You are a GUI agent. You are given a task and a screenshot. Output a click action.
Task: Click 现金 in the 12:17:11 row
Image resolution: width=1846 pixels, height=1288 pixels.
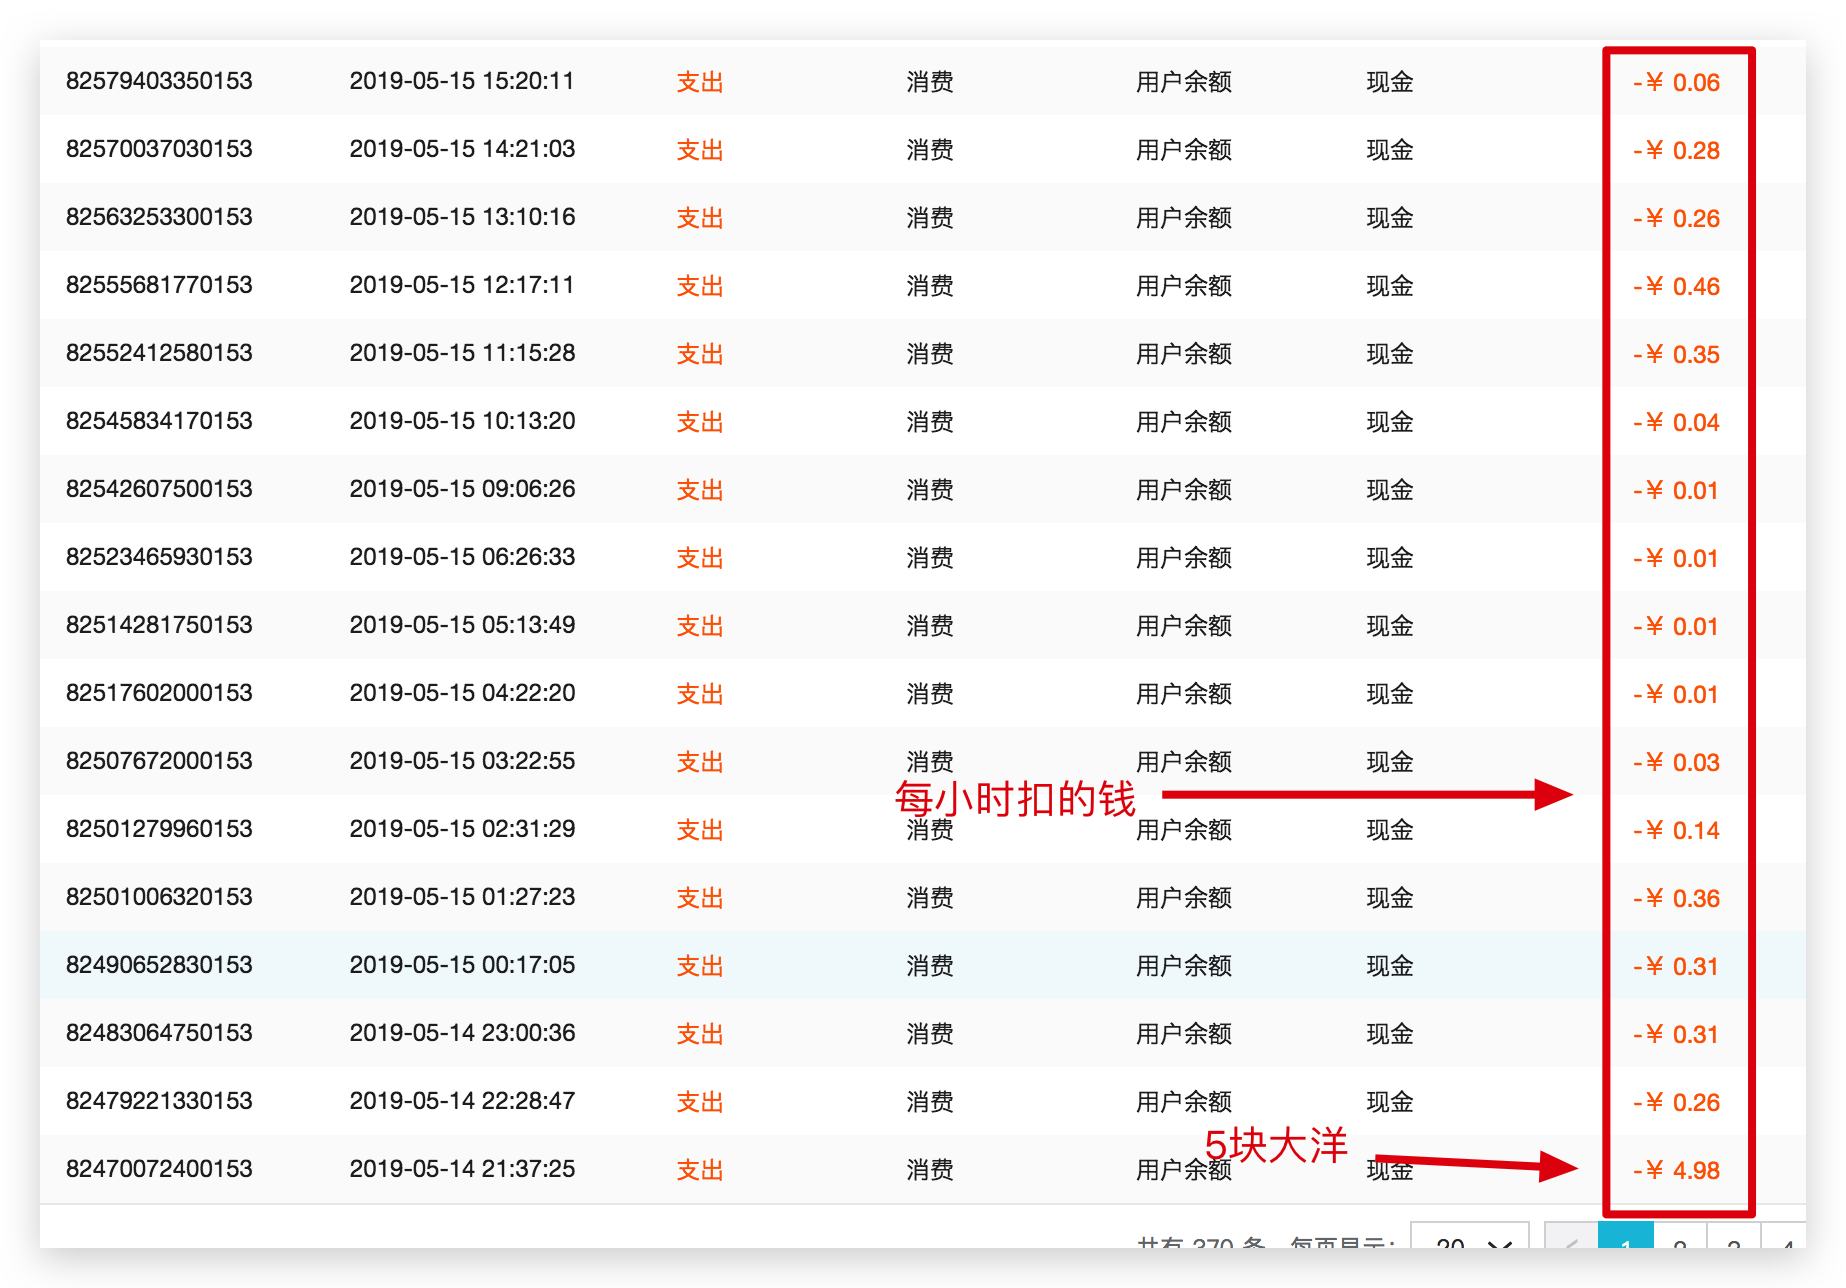tap(1390, 286)
